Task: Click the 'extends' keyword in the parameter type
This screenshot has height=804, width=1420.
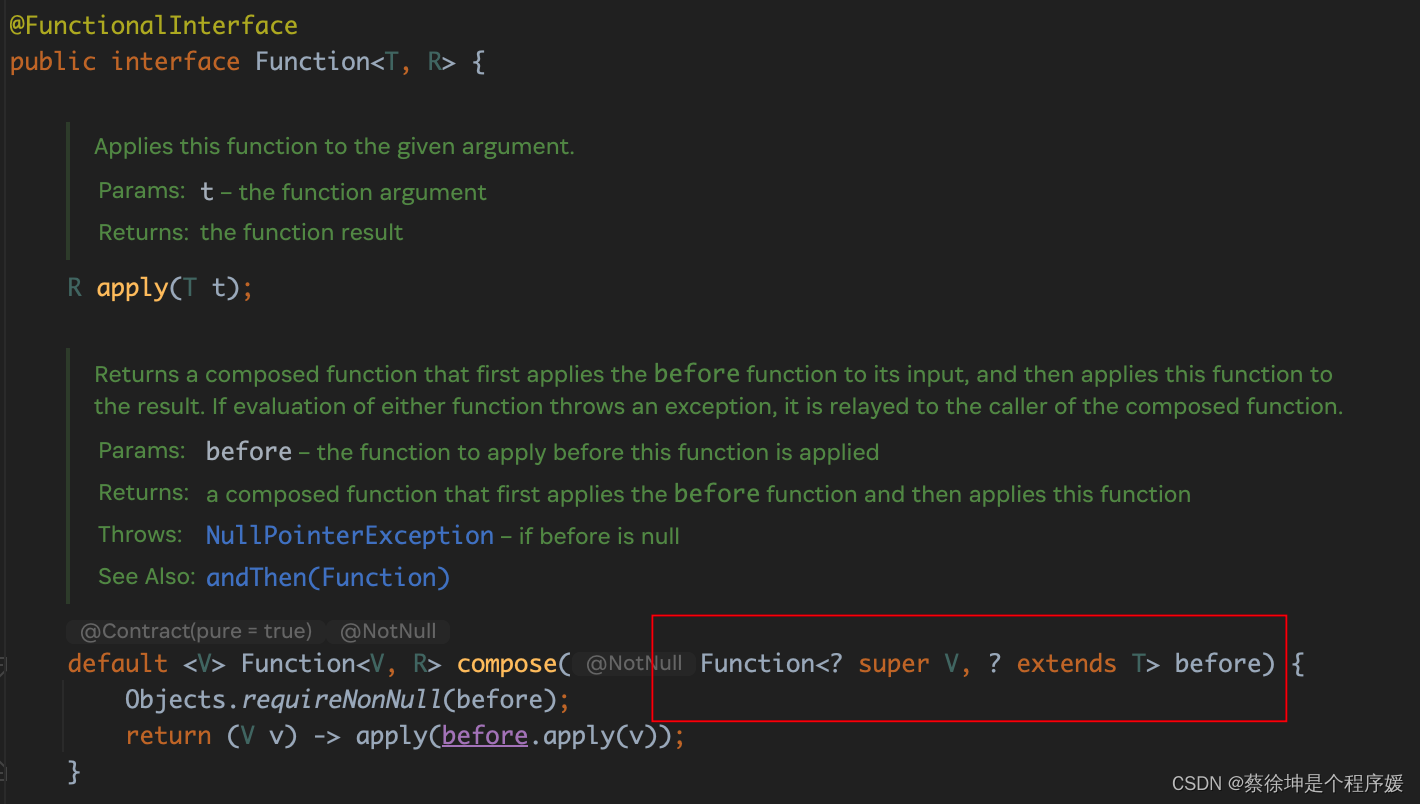Action: point(1066,664)
